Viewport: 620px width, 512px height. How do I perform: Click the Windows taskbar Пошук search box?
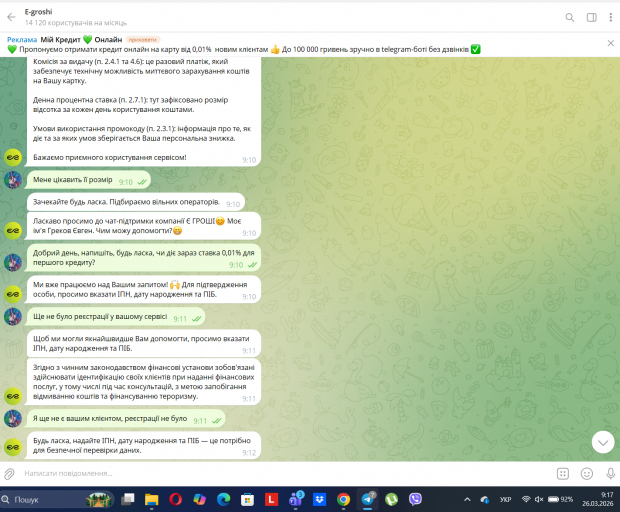(x=57, y=499)
